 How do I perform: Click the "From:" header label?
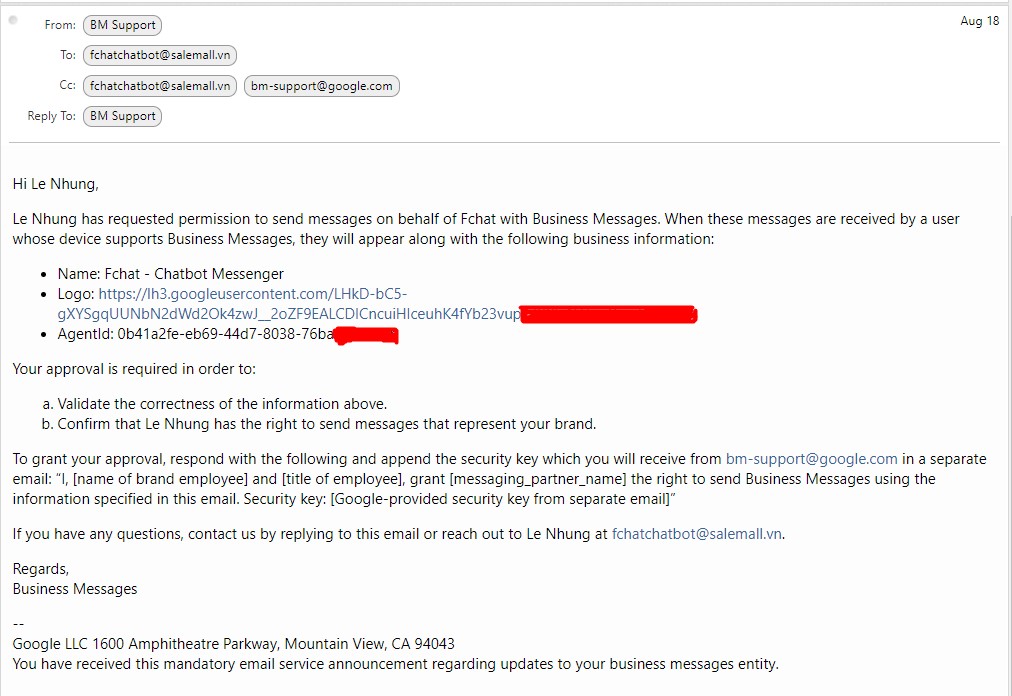pos(60,25)
